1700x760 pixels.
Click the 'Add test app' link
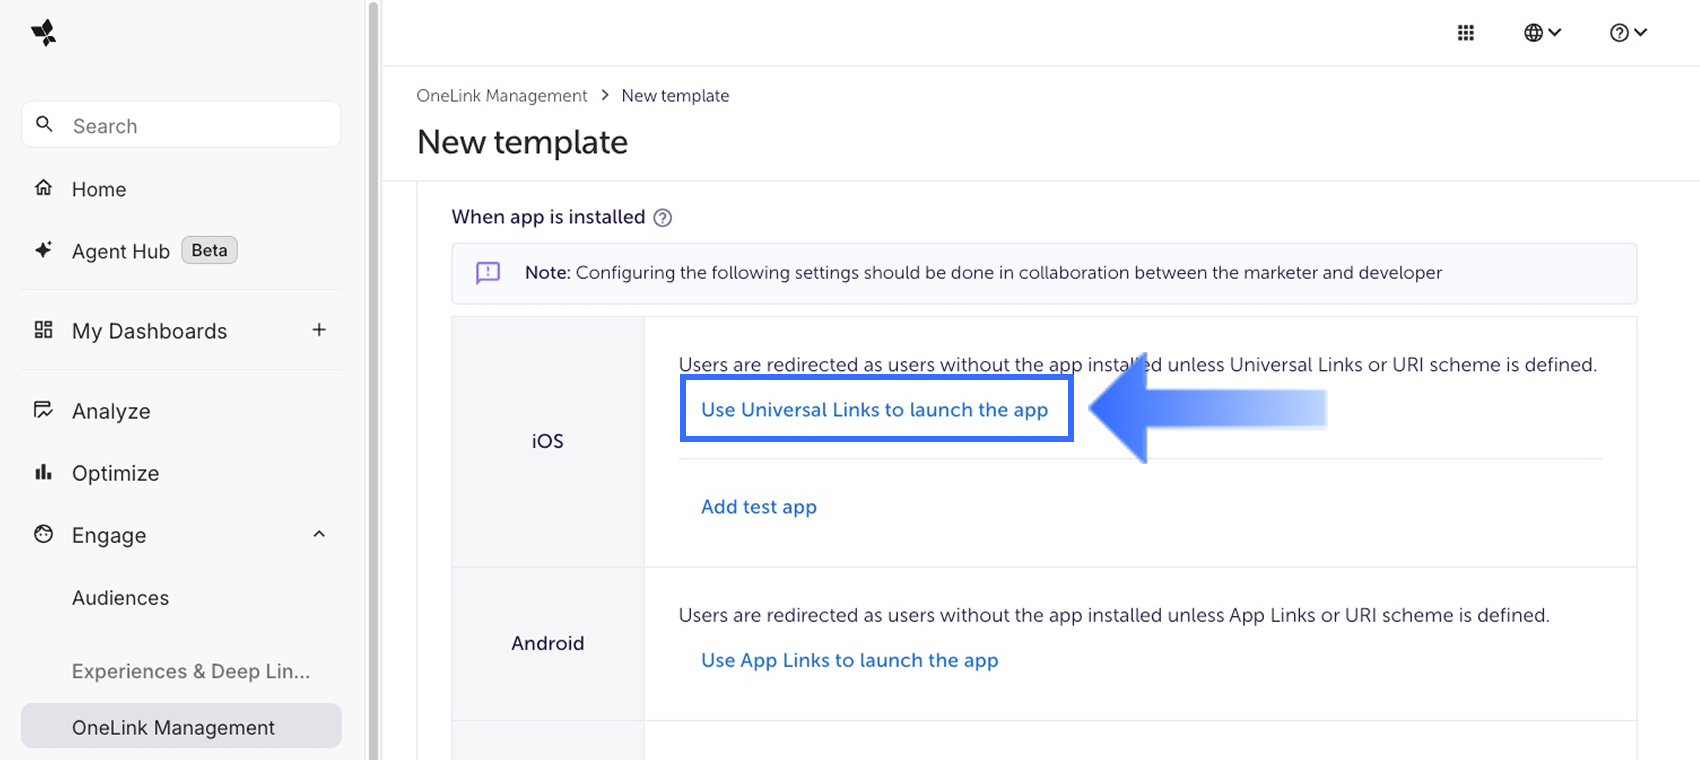pyautogui.click(x=758, y=507)
